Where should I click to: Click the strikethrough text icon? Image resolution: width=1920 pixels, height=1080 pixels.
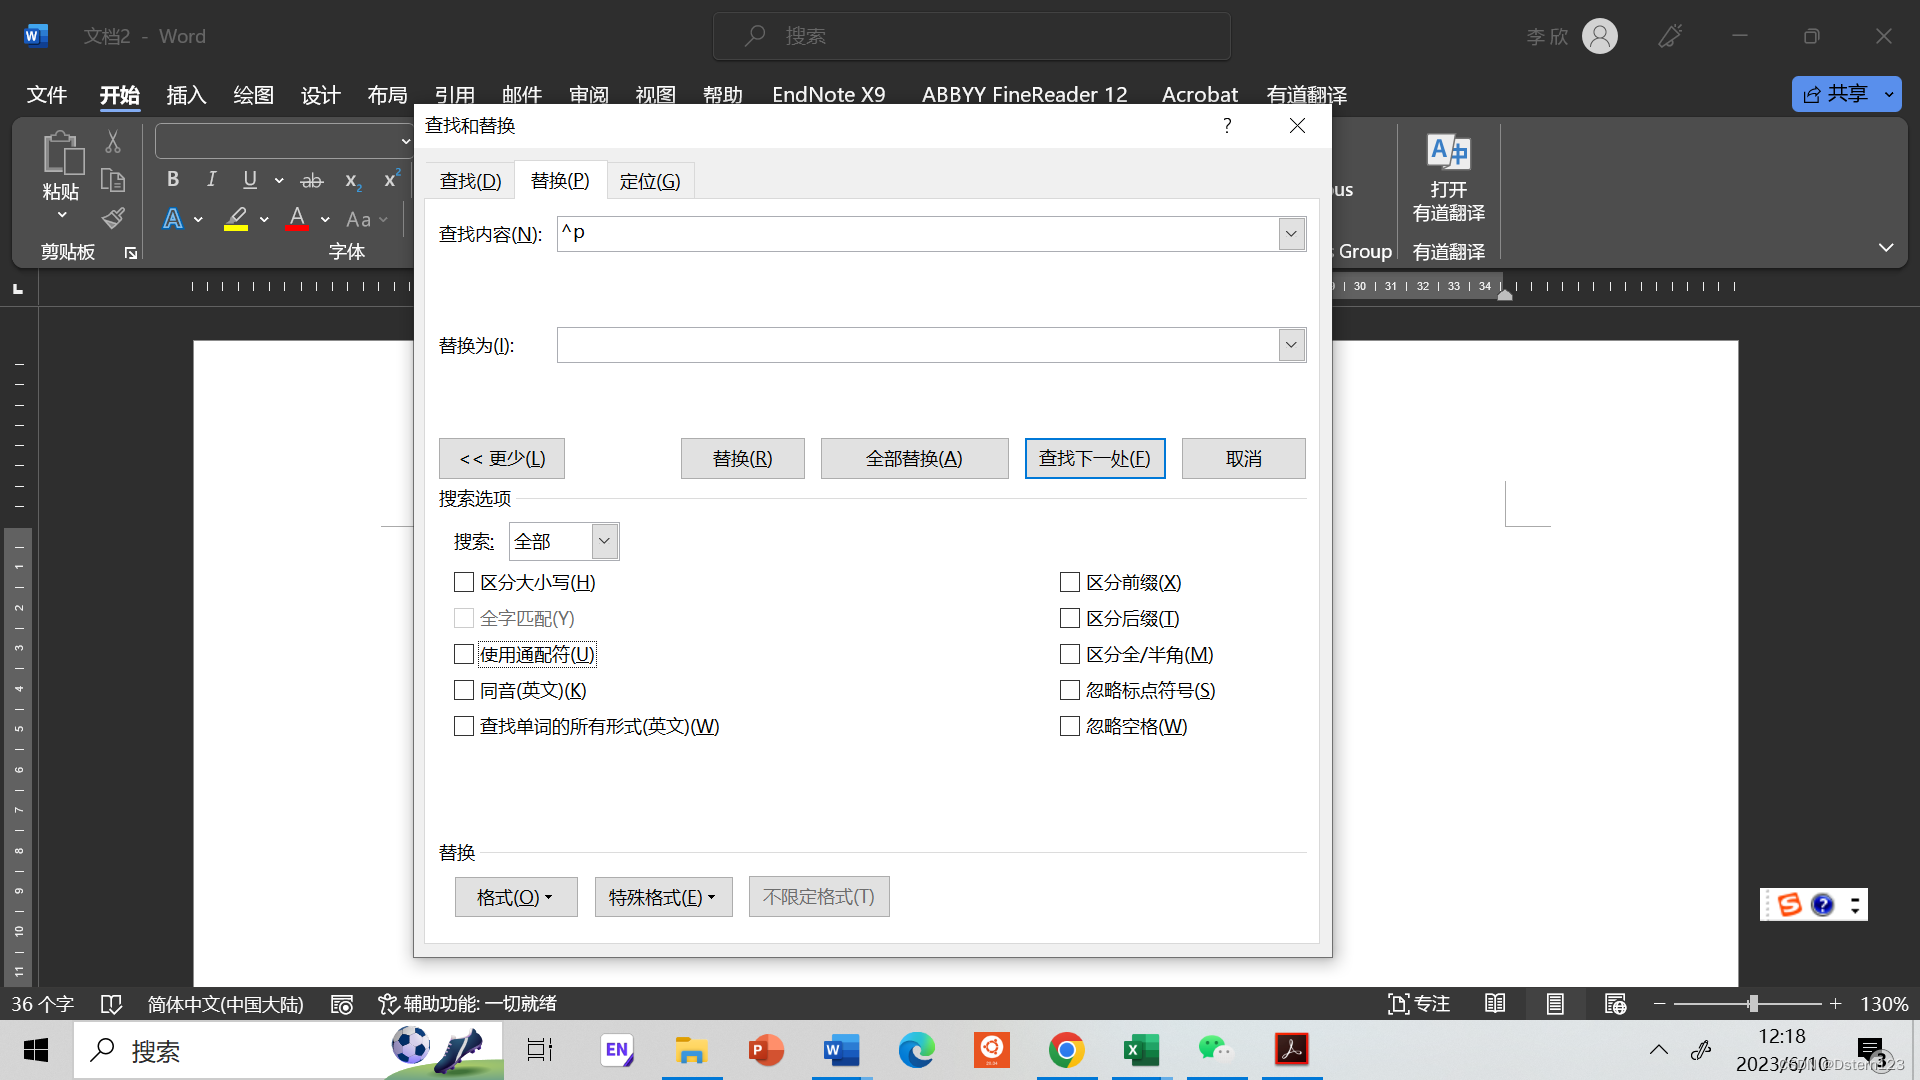point(312,180)
